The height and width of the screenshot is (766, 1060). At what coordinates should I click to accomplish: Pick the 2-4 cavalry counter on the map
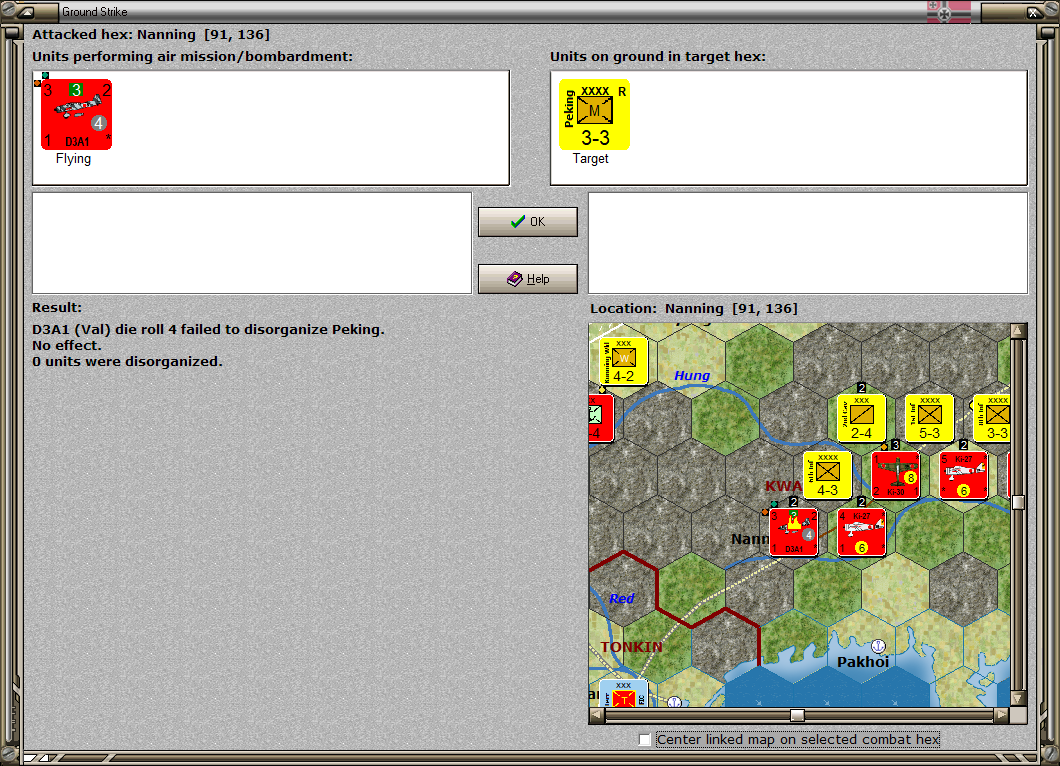(x=861, y=418)
